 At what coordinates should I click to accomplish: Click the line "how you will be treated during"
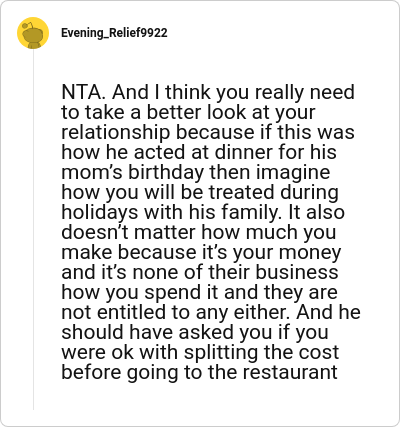(x=200, y=192)
